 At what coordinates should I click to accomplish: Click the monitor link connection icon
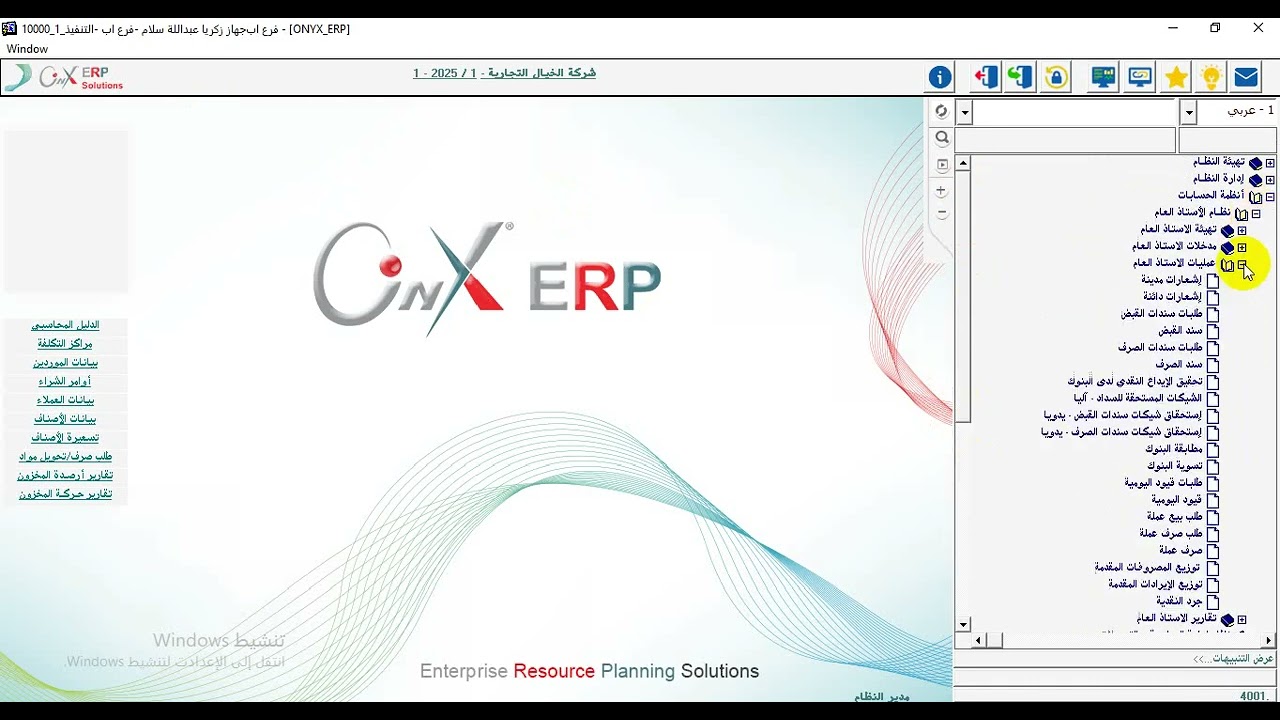coord(1140,77)
